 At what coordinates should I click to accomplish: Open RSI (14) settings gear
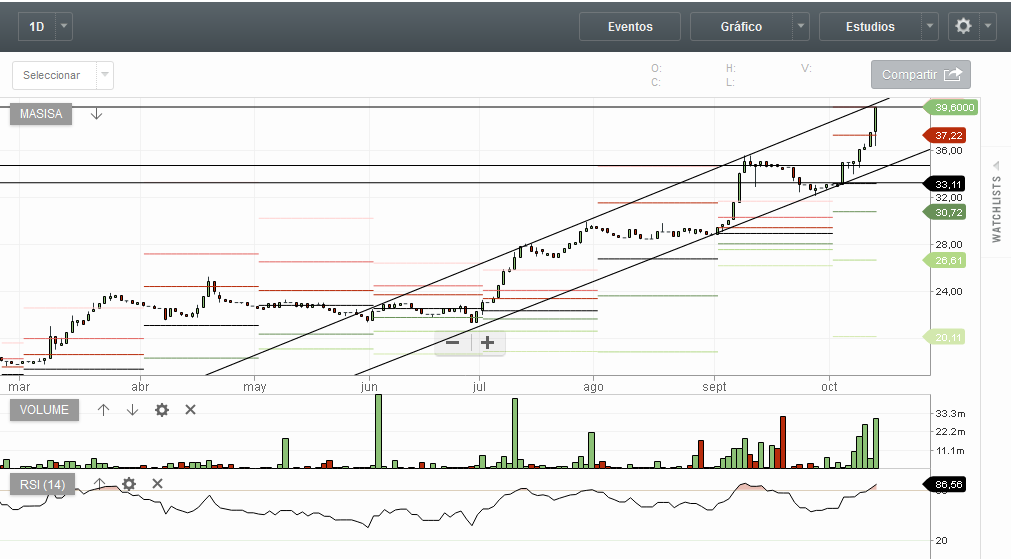128,484
